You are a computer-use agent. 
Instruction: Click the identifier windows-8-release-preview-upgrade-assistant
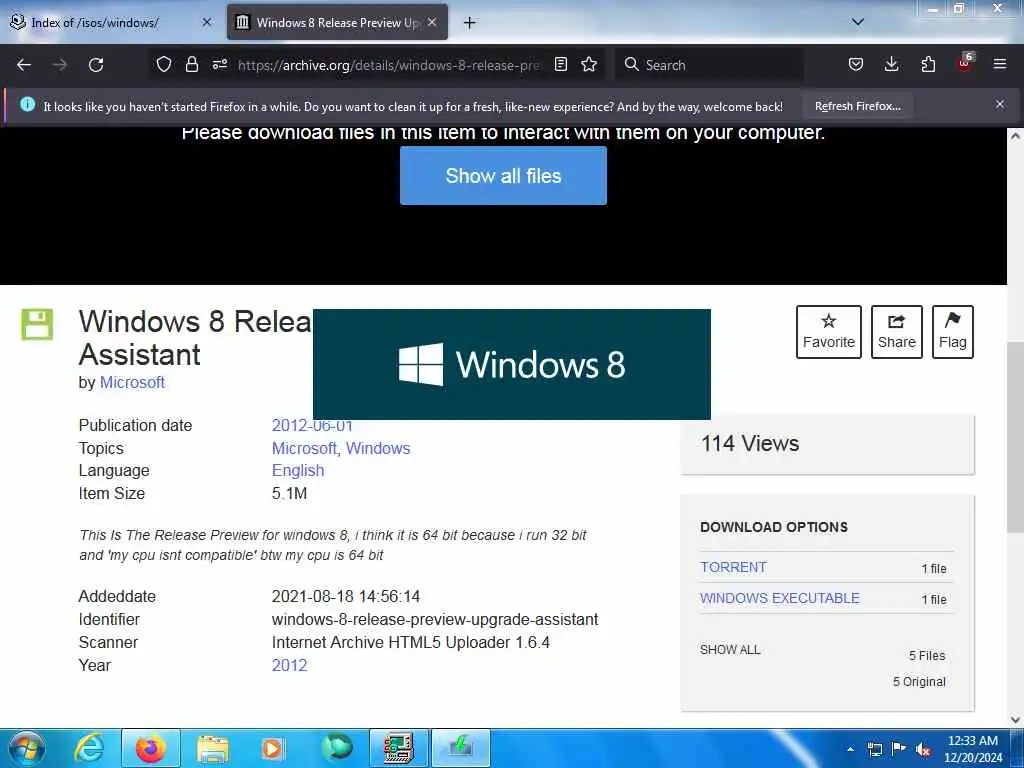pos(435,620)
